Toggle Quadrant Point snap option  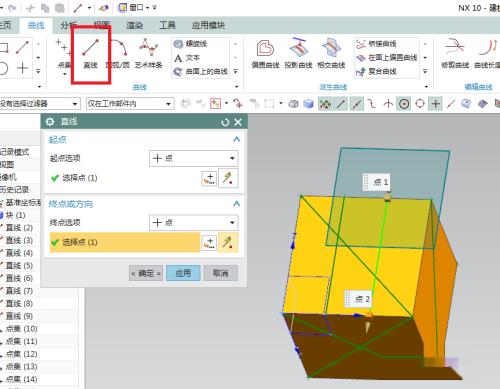pos(420,104)
